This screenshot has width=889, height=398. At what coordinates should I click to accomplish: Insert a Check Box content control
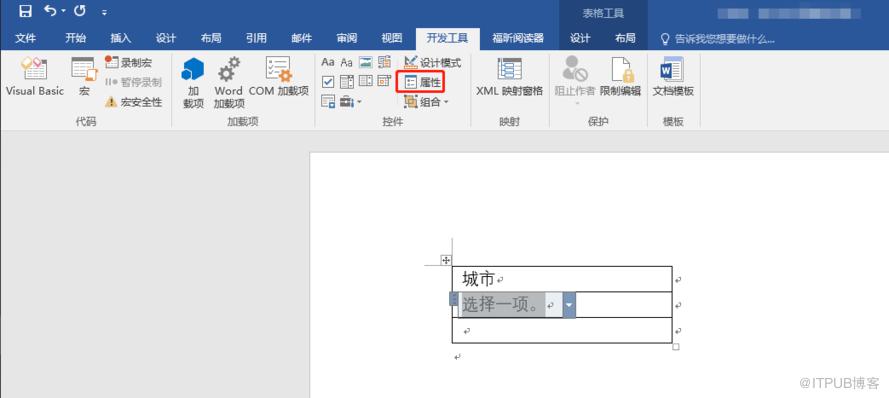[328, 82]
